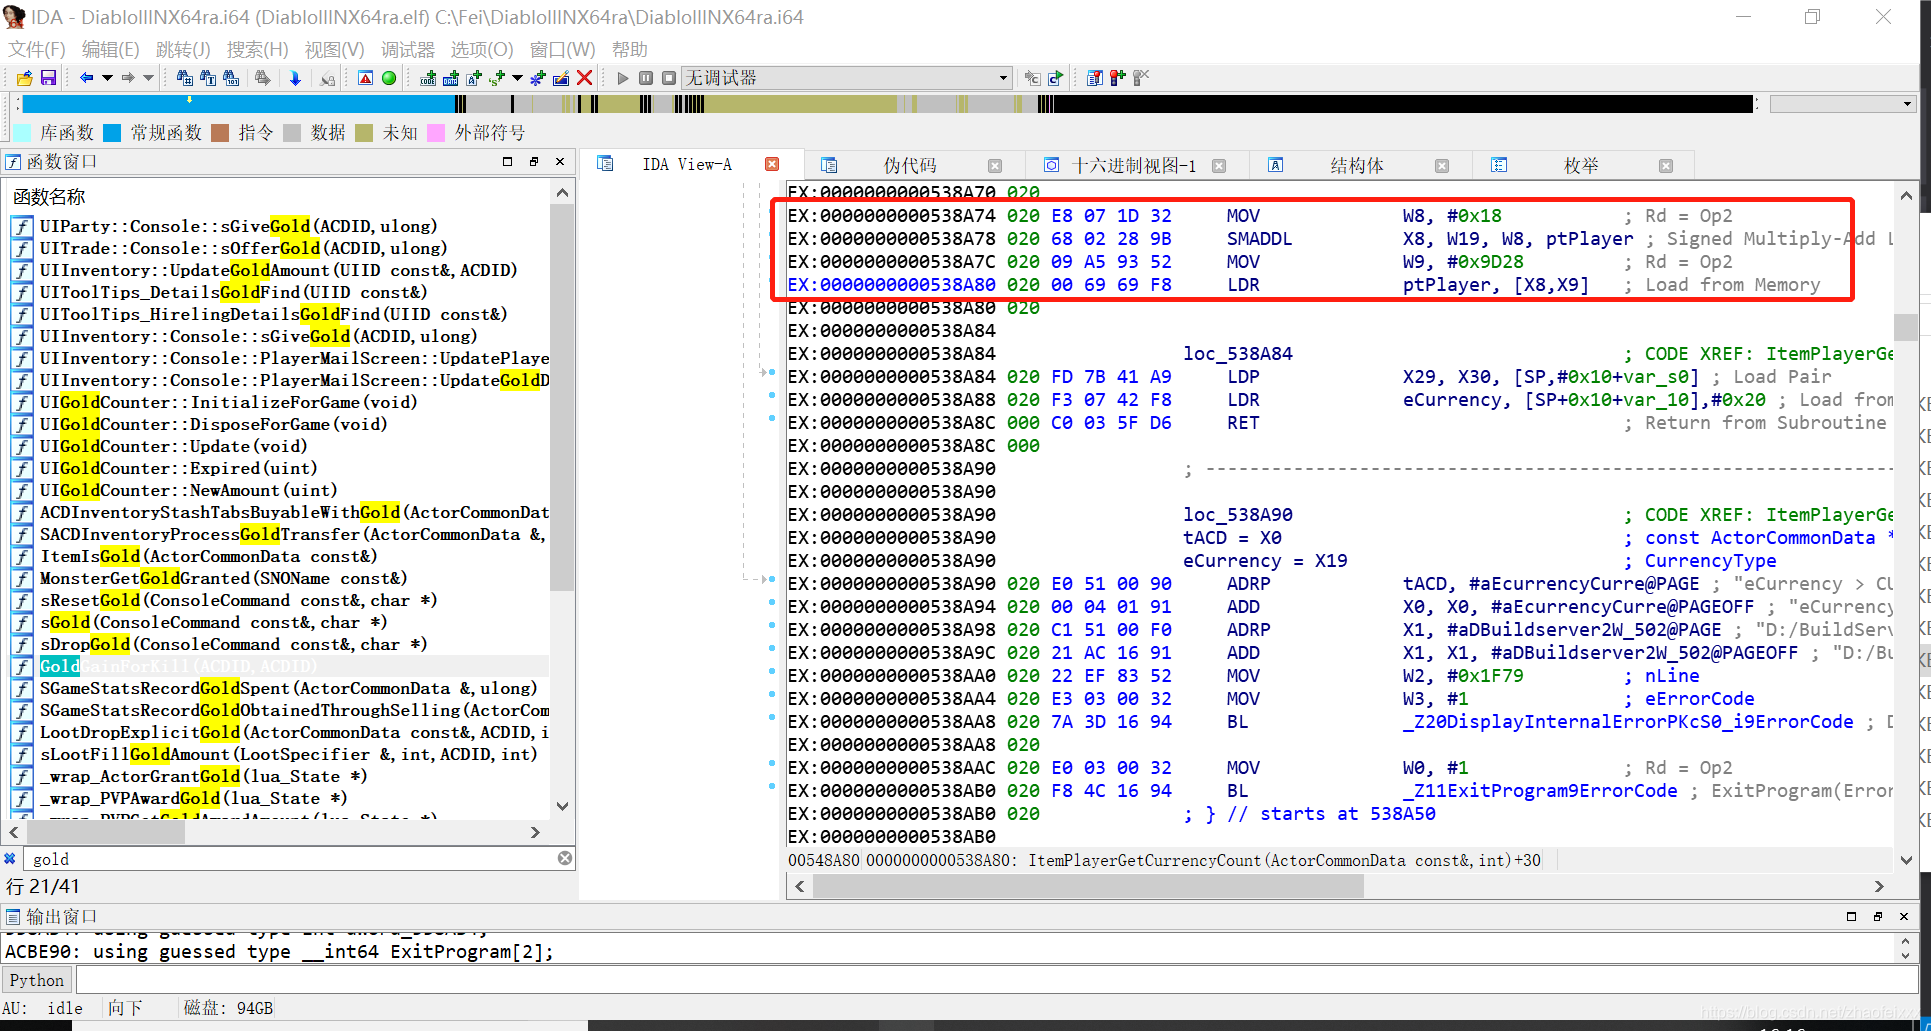Open the 搜索(H) menu

(x=257, y=49)
